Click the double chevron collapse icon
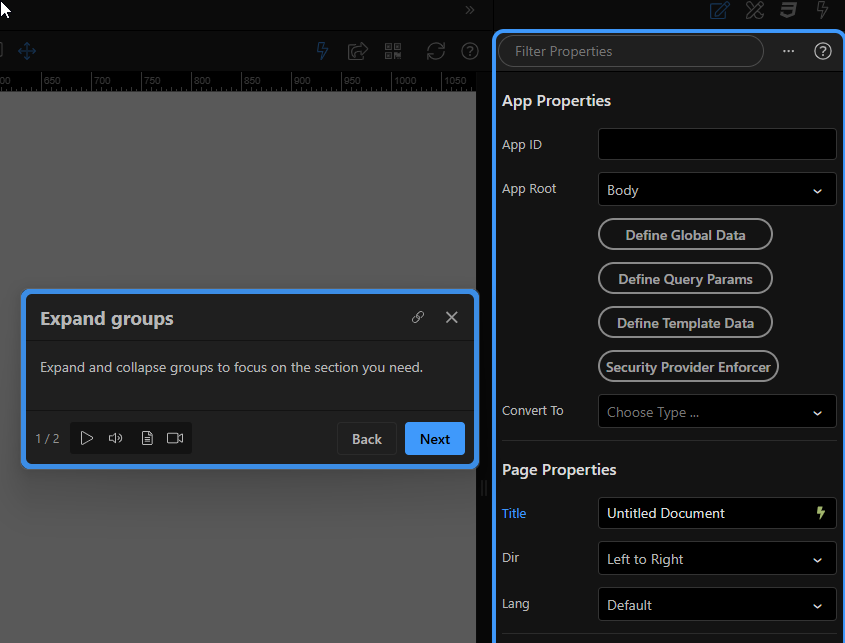This screenshot has height=643, width=845. [470, 10]
